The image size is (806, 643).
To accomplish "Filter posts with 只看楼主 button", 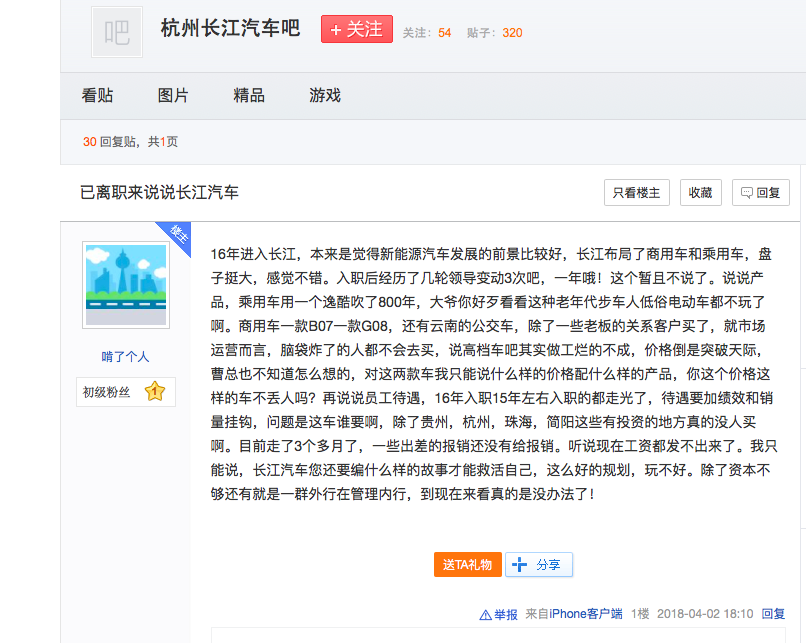I will [x=636, y=193].
